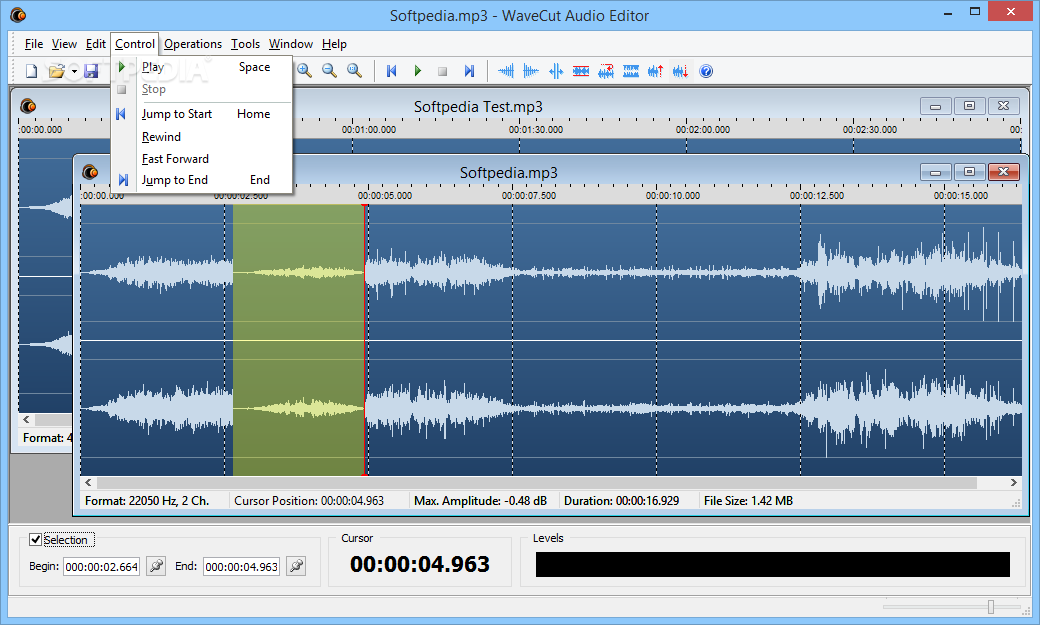1040x625 pixels.
Task: Click inside the green selected waveform region
Action: click(298, 340)
